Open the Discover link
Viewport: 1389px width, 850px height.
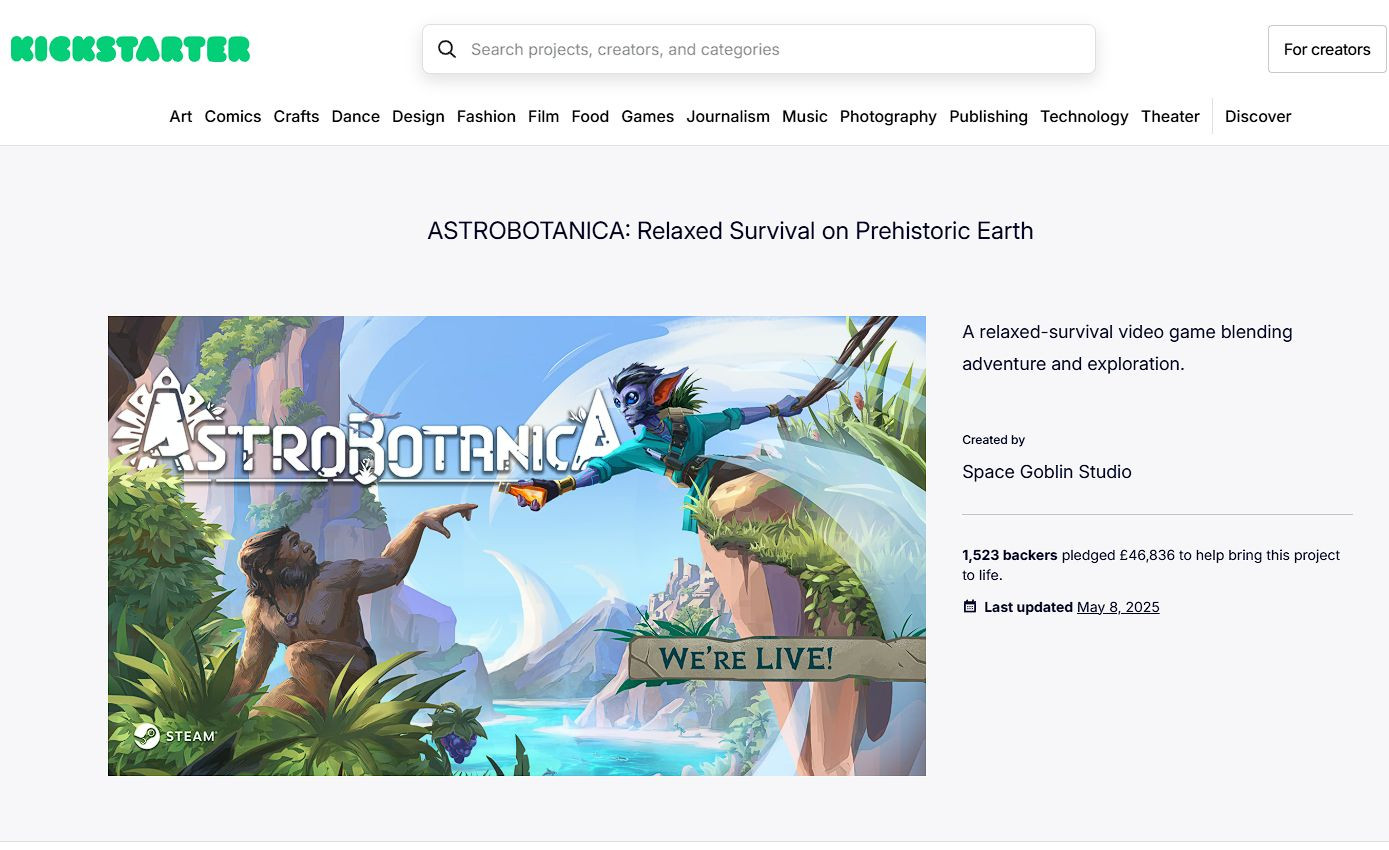tap(1258, 116)
